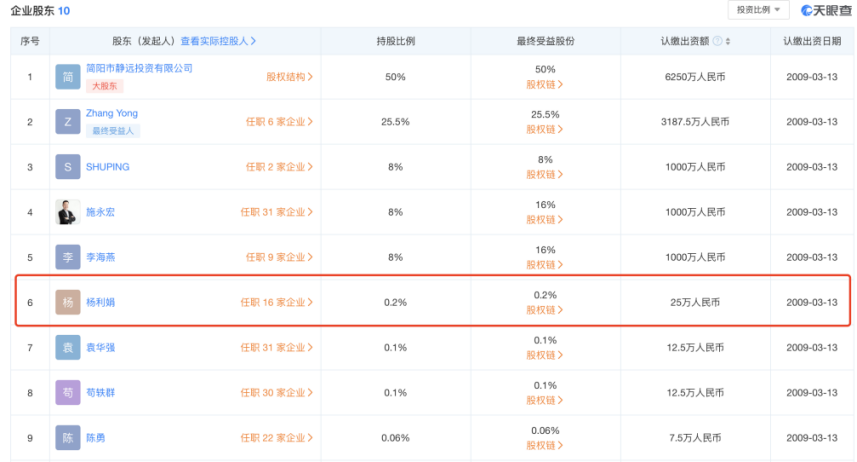The image size is (857, 462).
Task: Open 查看实际控股人 link in header
Action: point(218,41)
